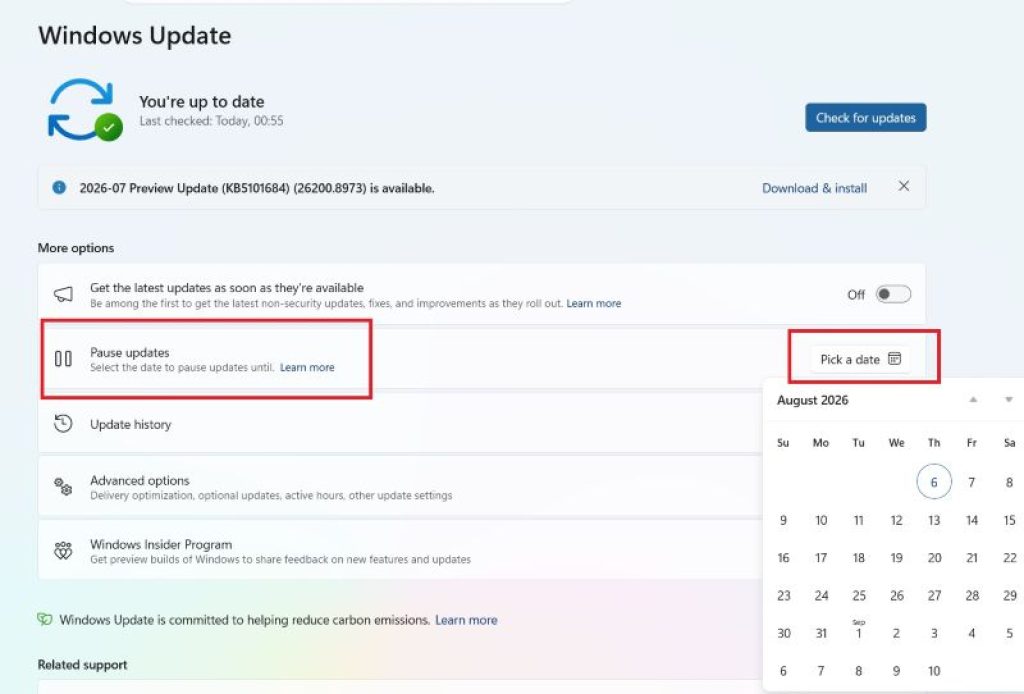Toggle the get latest updates switch
Screen dimensions: 1024x694
(x=893, y=294)
